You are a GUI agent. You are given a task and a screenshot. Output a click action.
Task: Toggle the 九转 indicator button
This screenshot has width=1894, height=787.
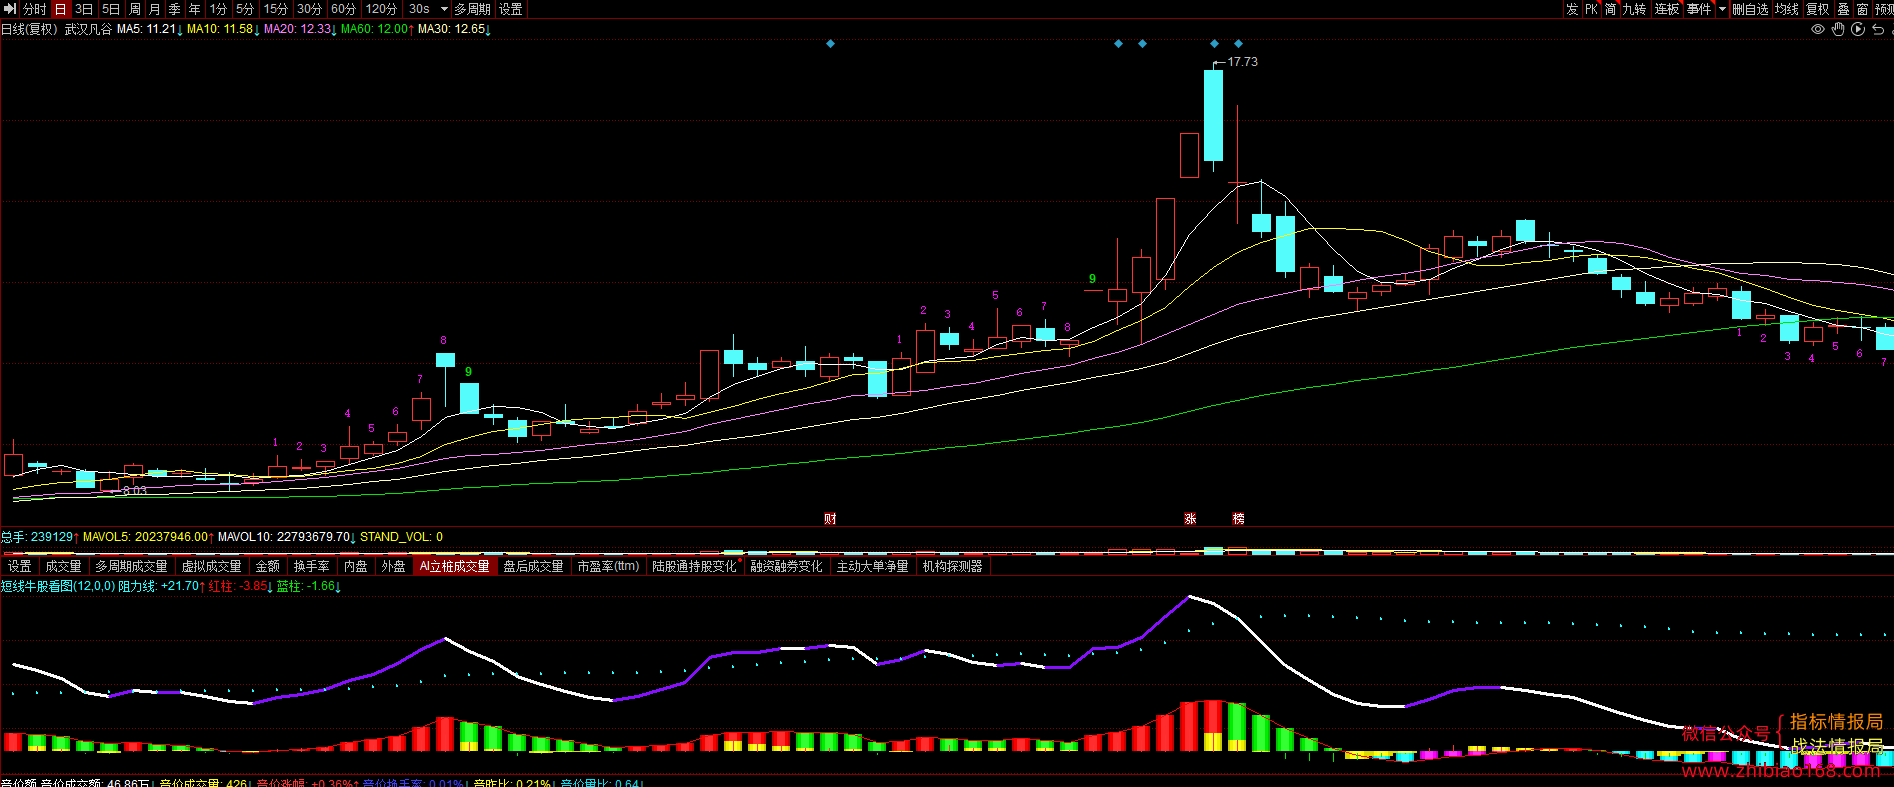[1634, 9]
